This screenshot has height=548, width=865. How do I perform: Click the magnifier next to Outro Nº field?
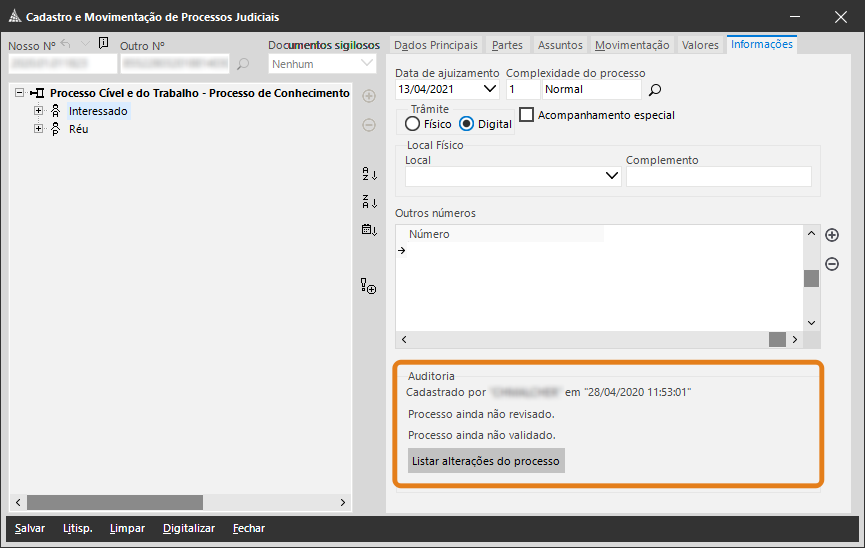click(x=243, y=65)
